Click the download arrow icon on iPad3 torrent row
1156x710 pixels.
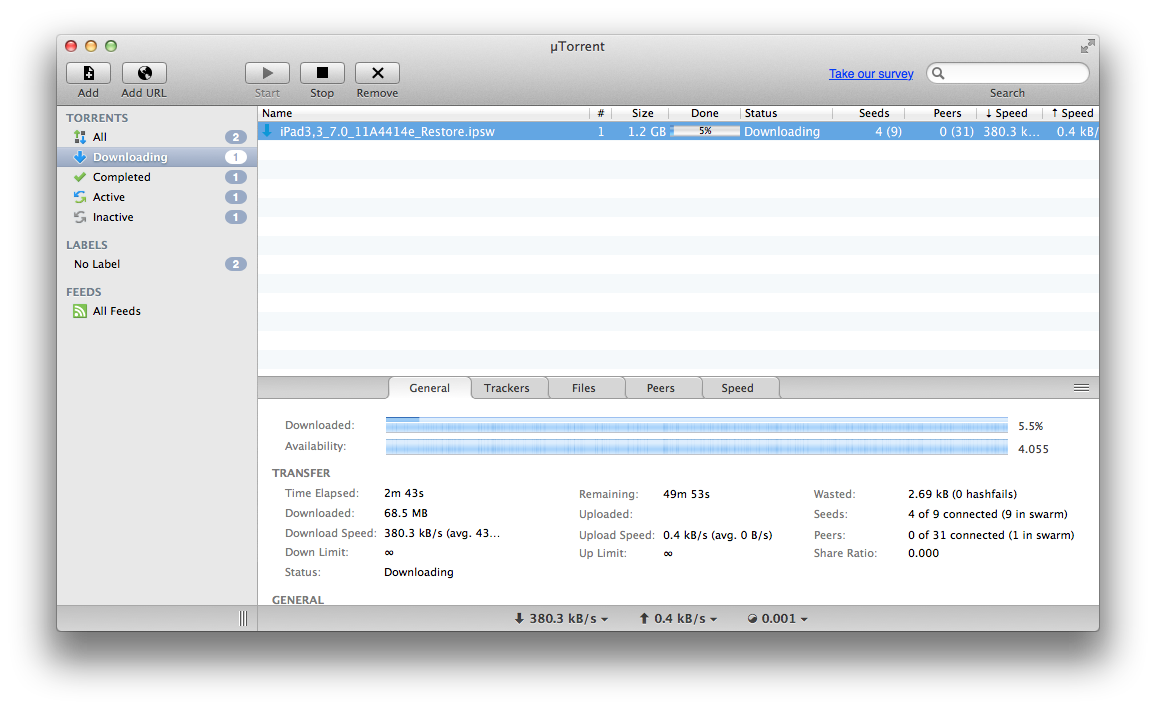point(267,130)
